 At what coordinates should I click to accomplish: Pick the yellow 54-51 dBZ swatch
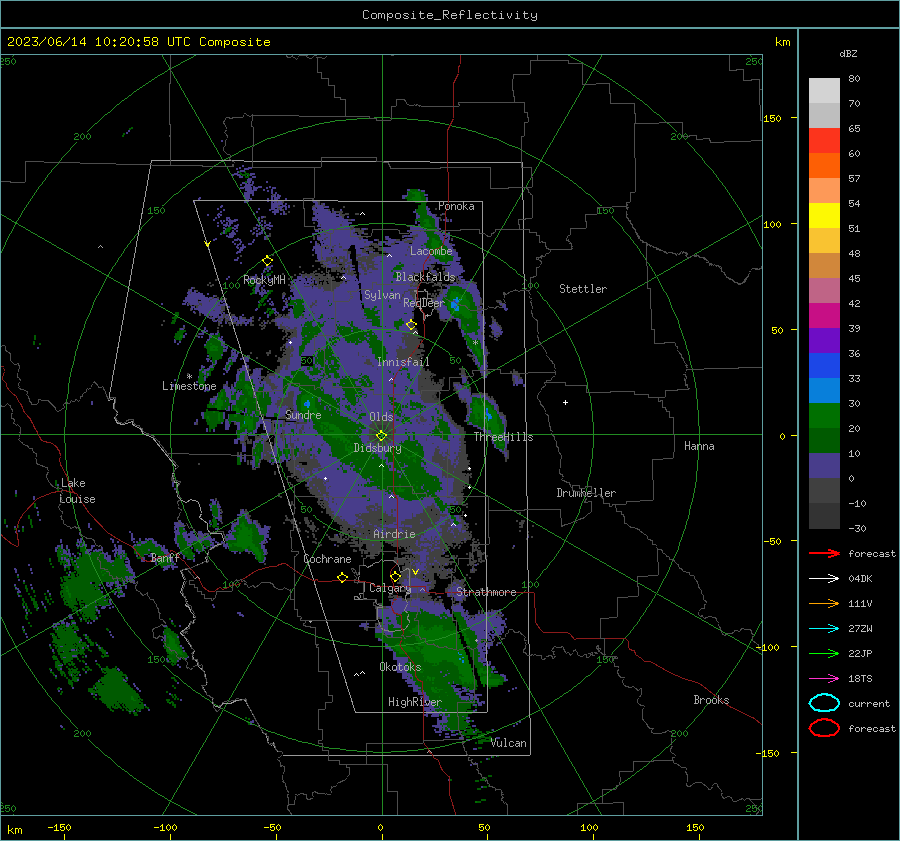click(x=824, y=216)
